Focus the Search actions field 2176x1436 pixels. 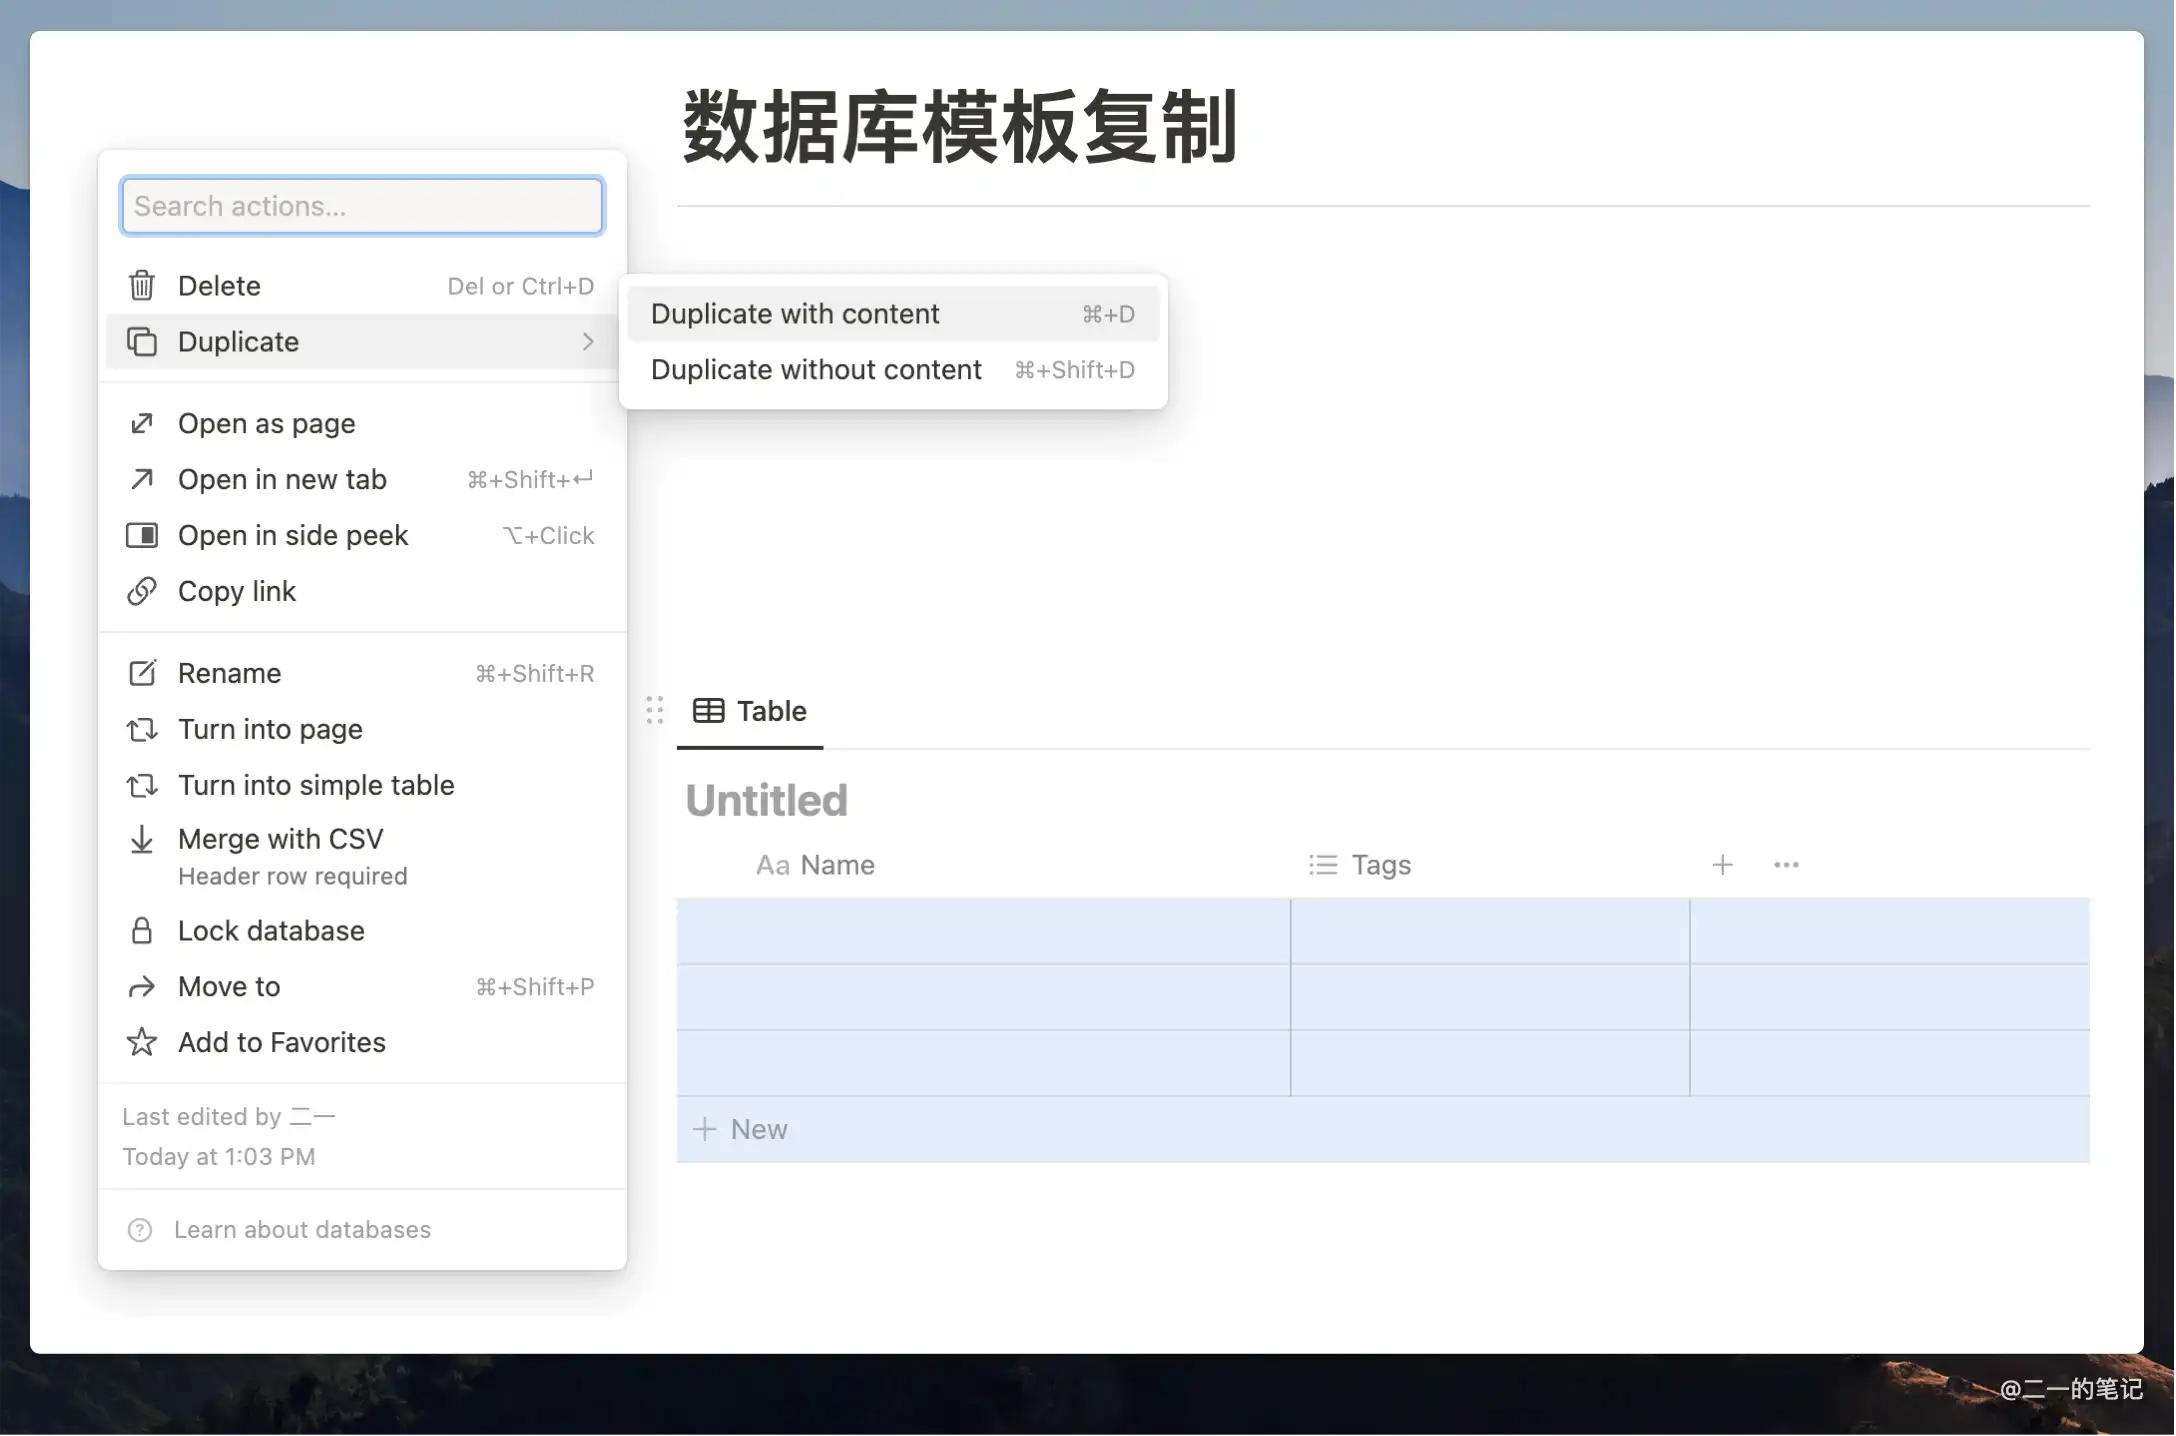coord(362,206)
